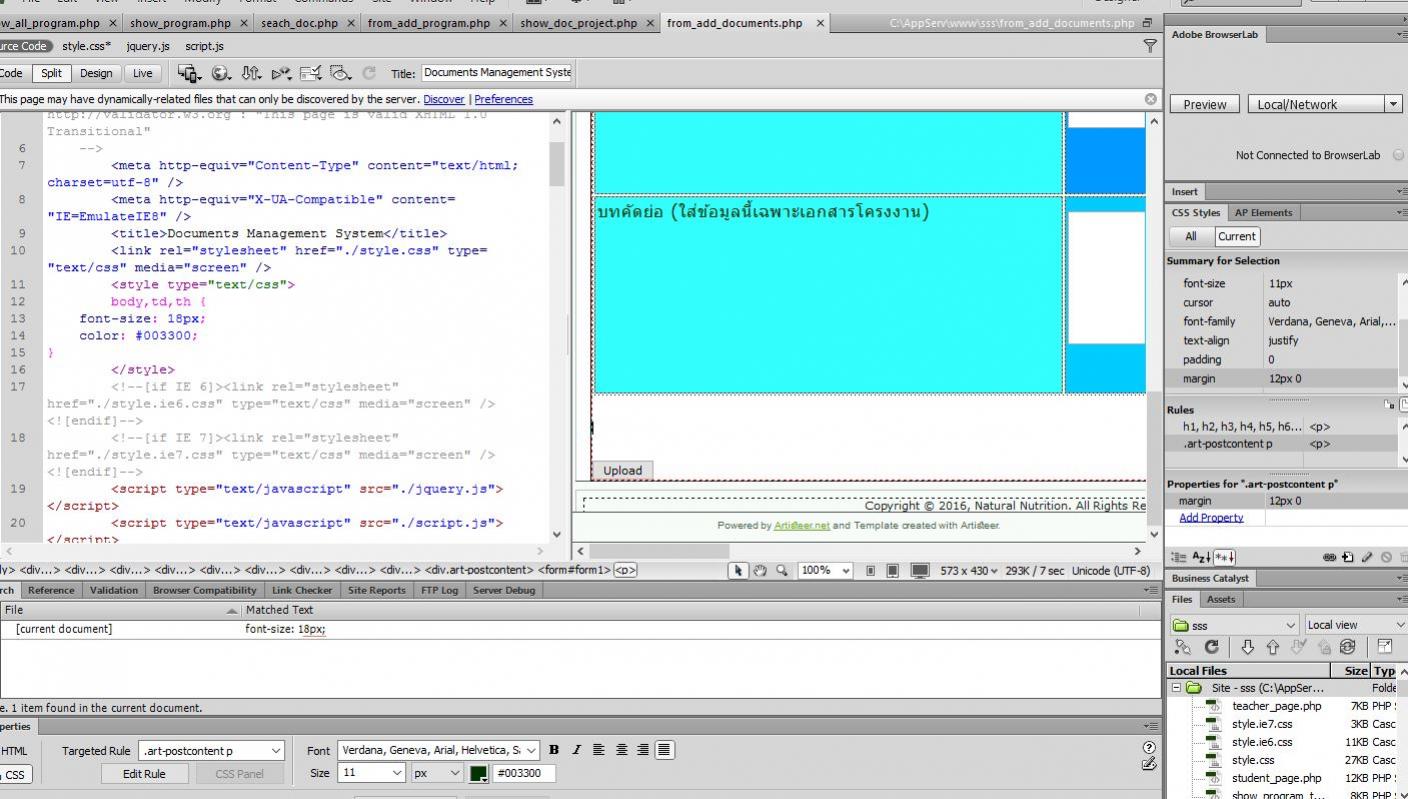The width and height of the screenshot is (1408, 799).
Task: Click the Check Browser Compatibility icon
Action: [311, 73]
